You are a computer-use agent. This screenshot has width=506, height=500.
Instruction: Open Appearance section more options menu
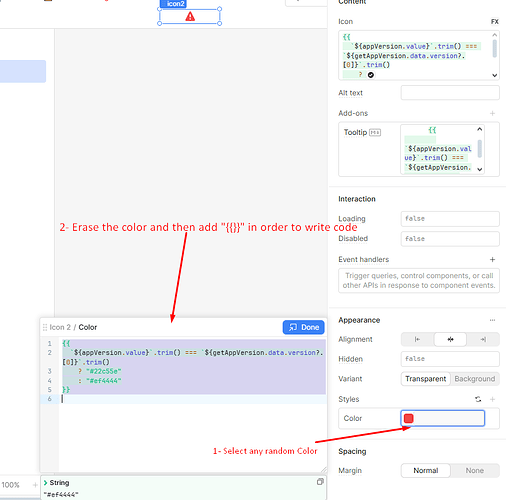(492, 320)
